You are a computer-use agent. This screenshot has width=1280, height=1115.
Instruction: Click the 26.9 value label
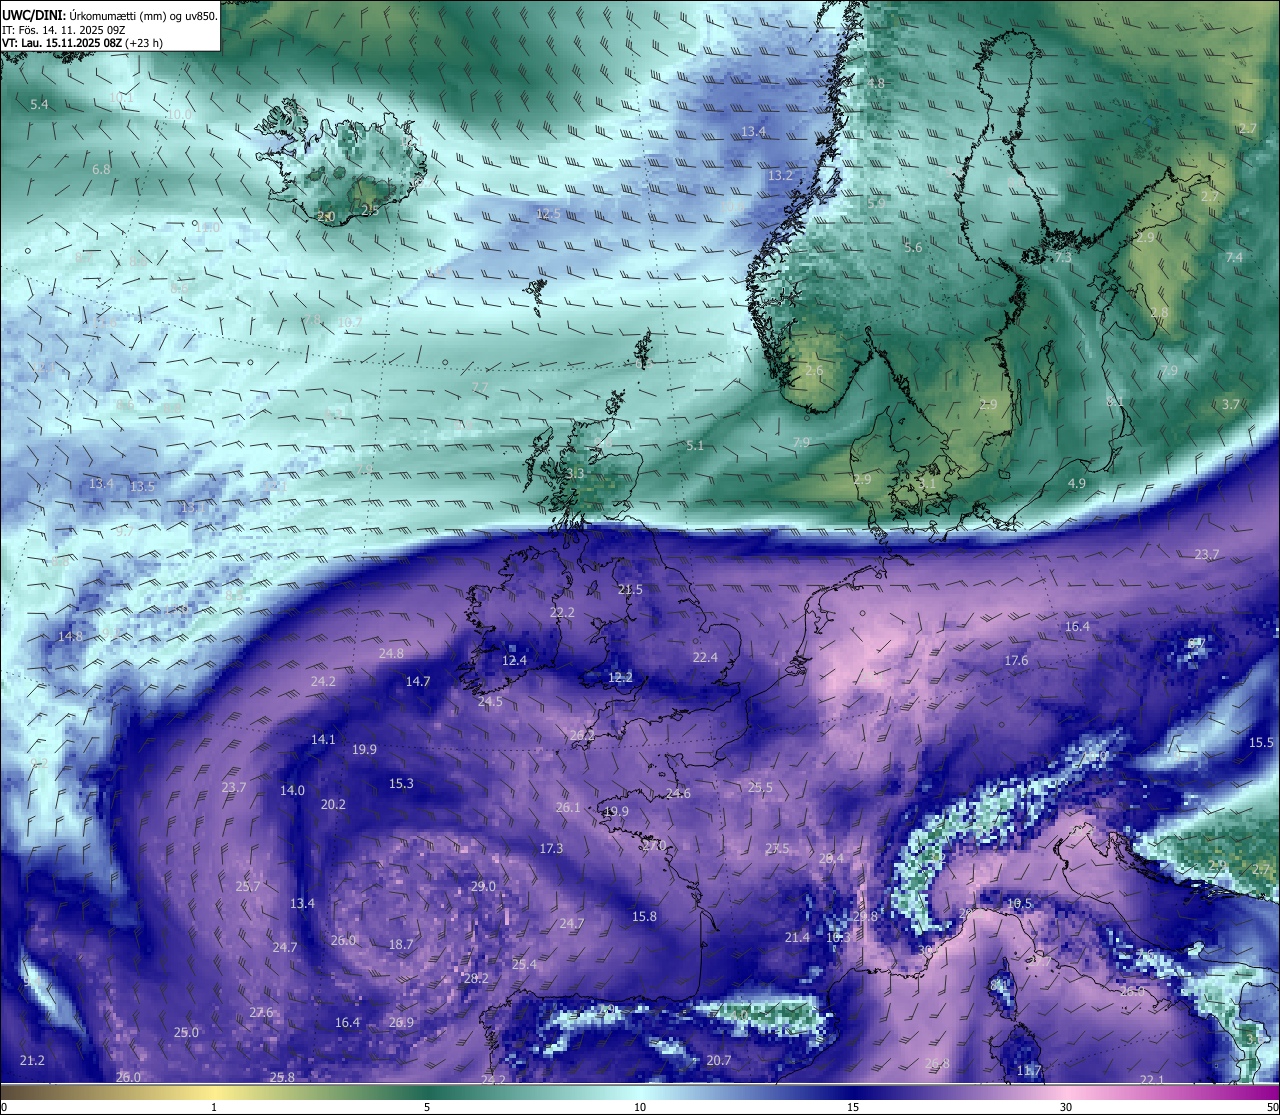pyautogui.click(x=401, y=1023)
